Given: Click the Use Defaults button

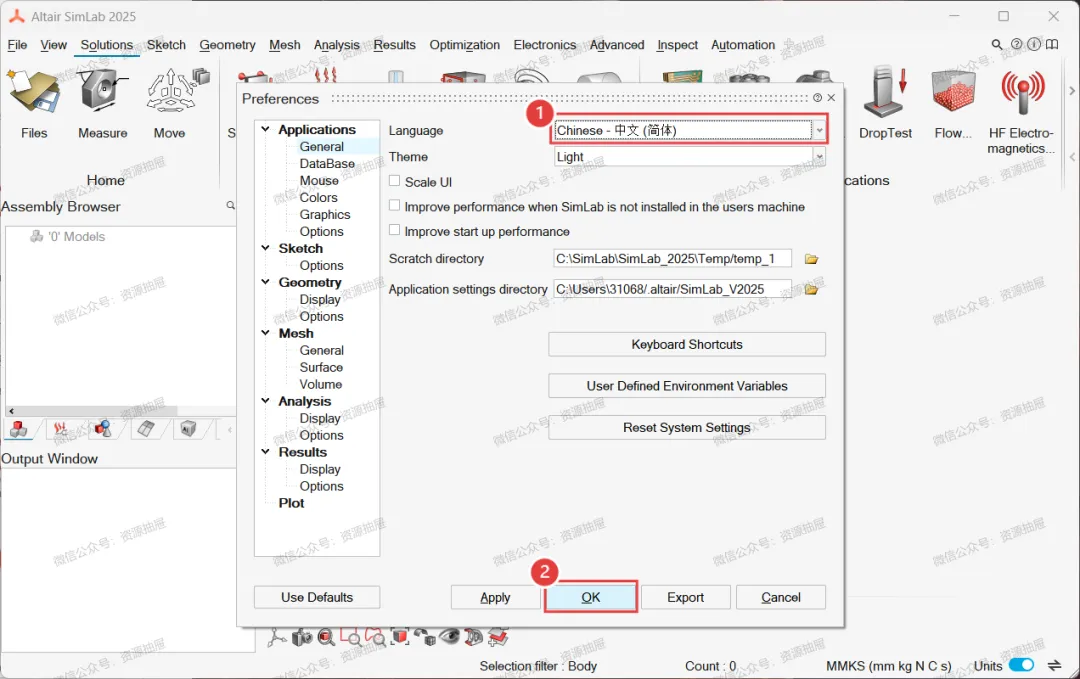Looking at the screenshot, I should [317, 597].
